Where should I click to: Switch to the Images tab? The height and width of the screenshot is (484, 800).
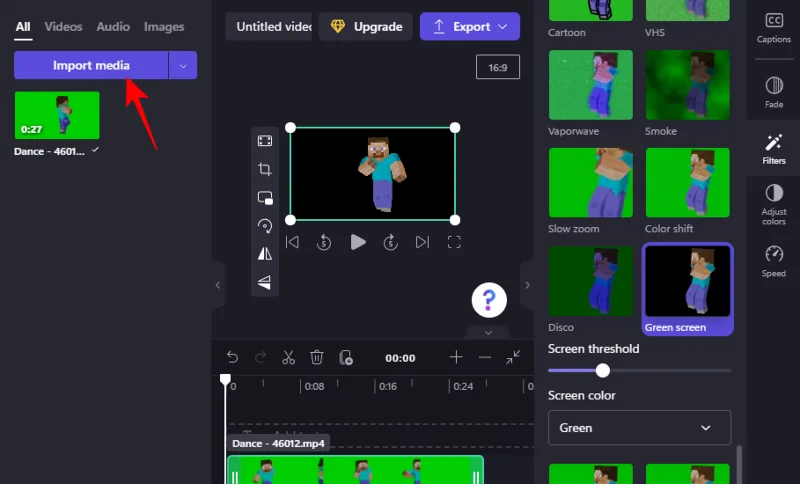point(164,27)
